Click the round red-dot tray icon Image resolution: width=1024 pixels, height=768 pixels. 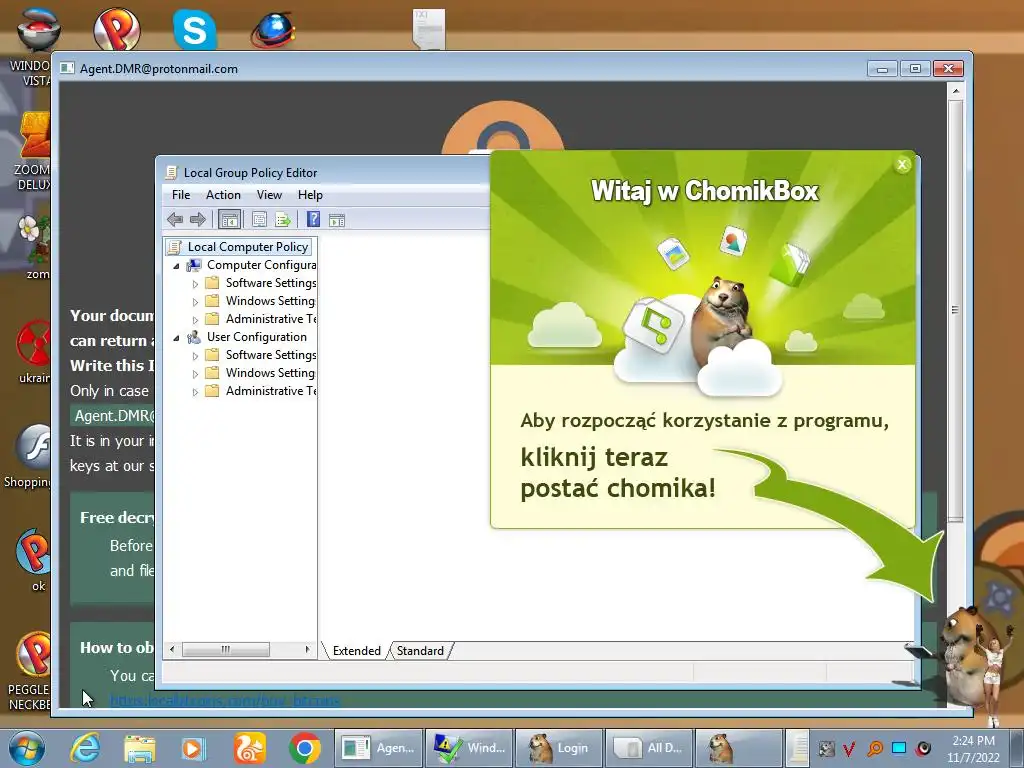[x=923, y=748]
